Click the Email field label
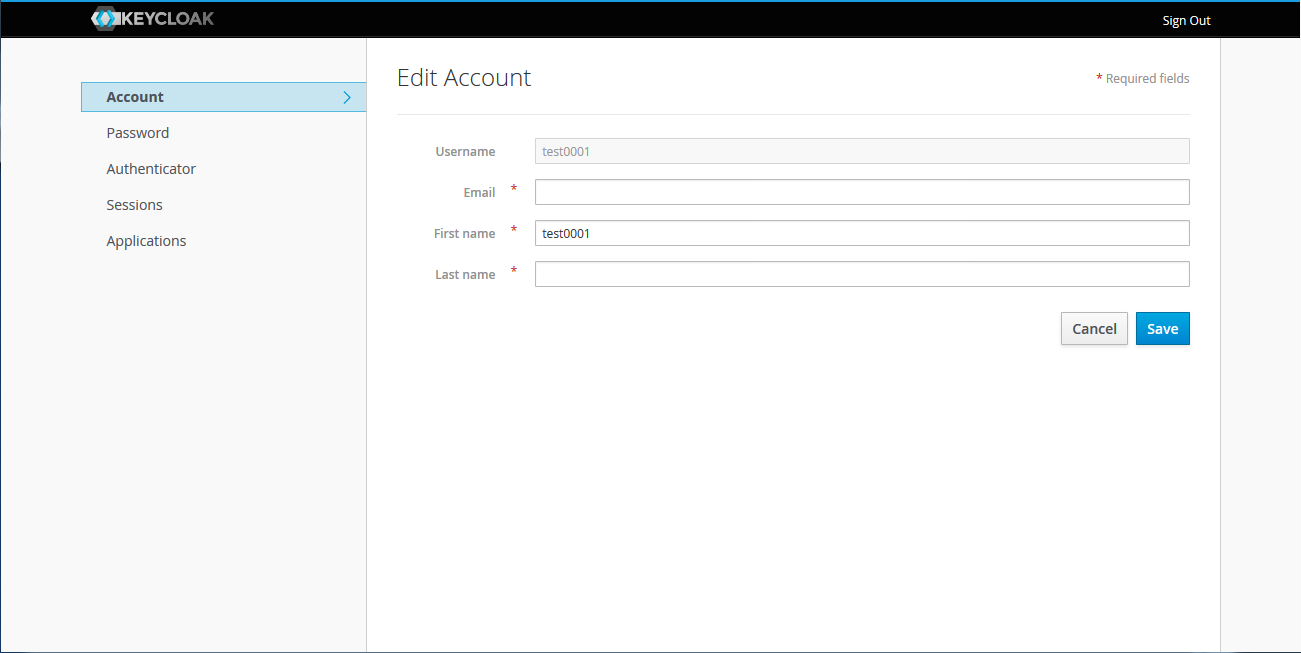Image resolution: width=1301 pixels, height=653 pixels. pos(479,192)
